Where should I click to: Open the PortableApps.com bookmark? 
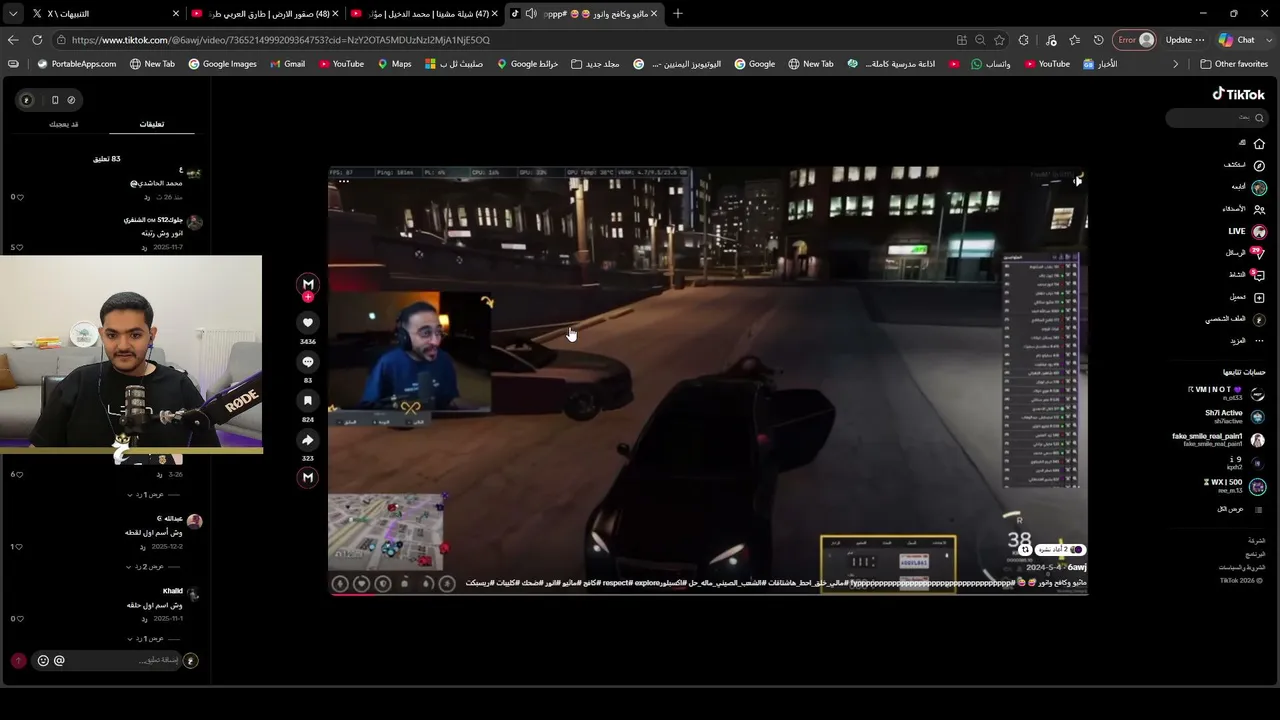(76, 64)
